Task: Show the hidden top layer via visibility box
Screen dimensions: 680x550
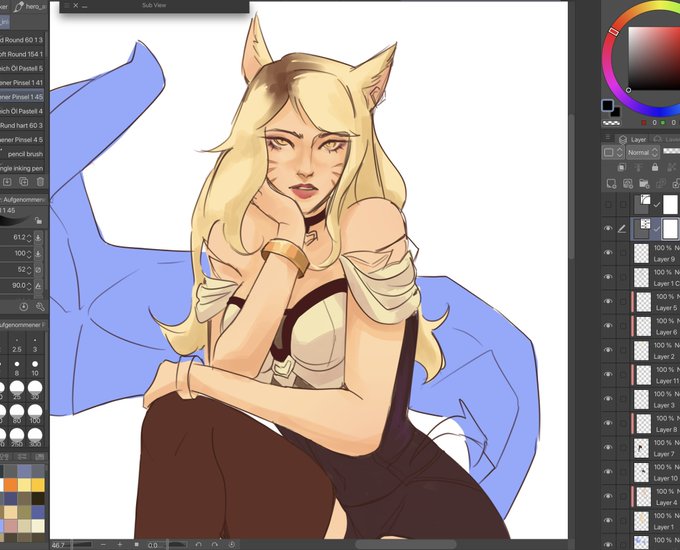Action: tap(608, 204)
